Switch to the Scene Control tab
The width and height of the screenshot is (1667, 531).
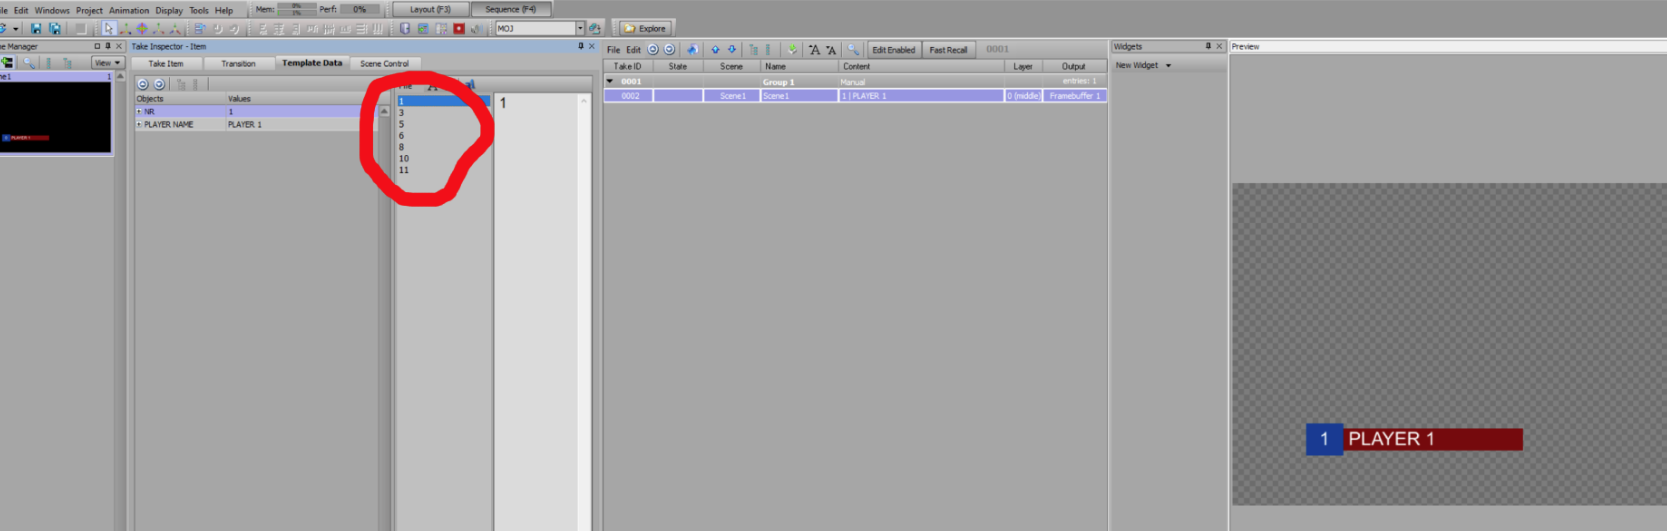click(x=385, y=63)
